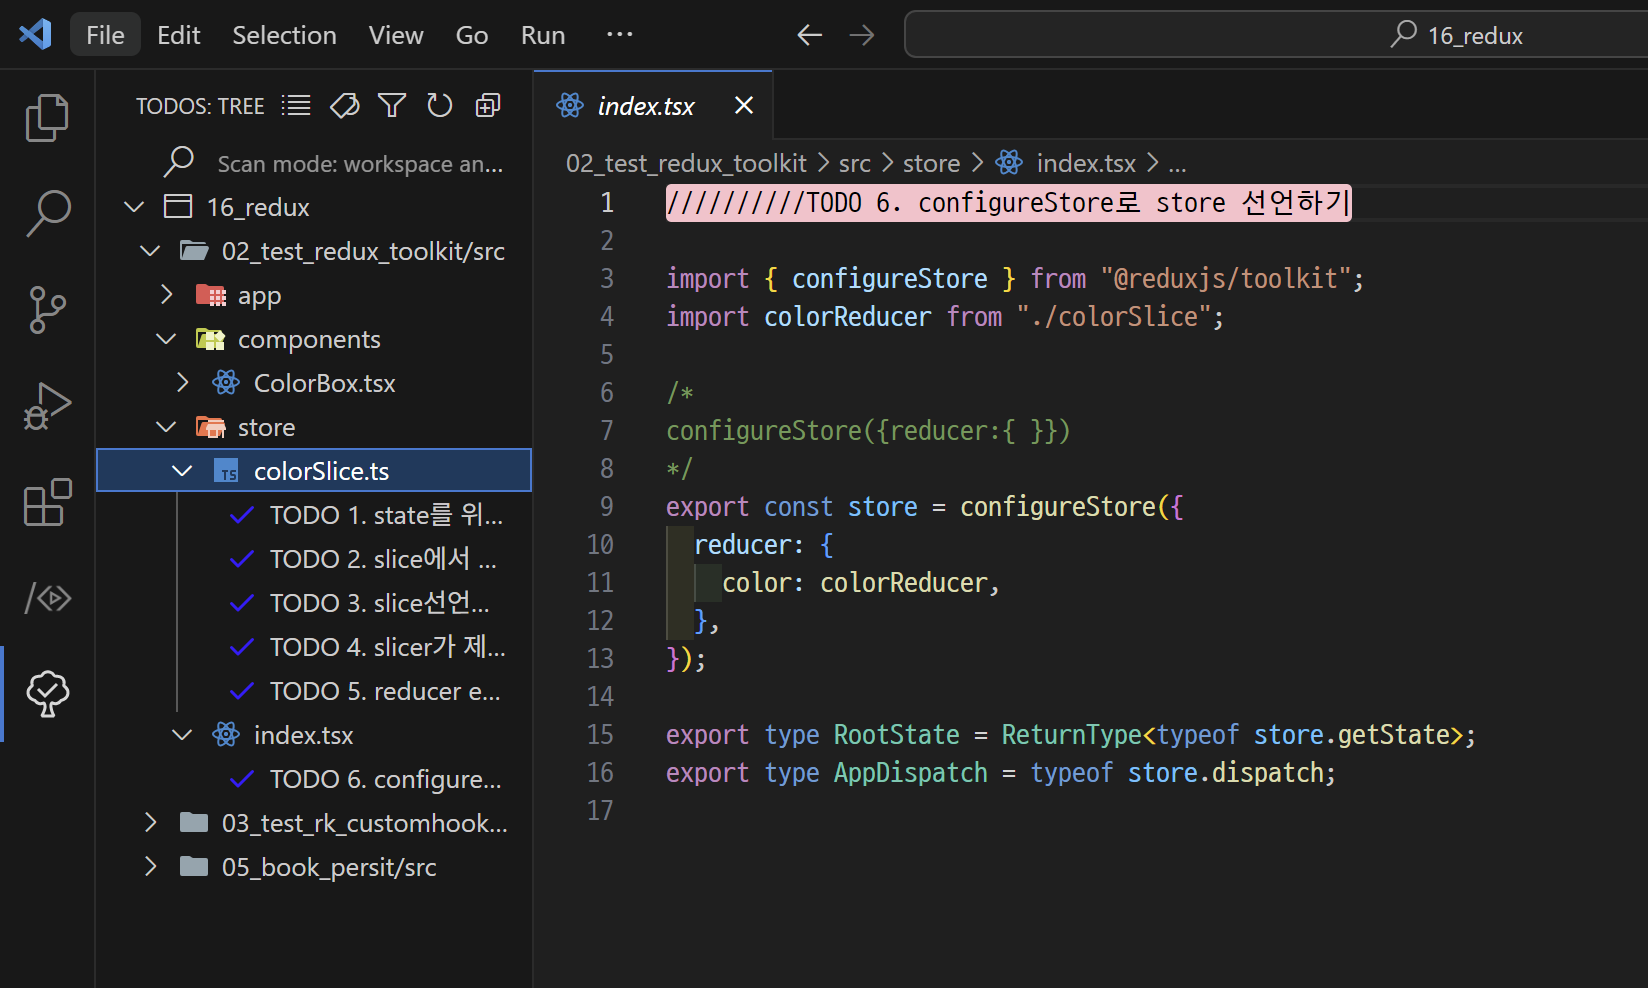Expand the 03_test_rk_customhook folder
This screenshot has height=988, width=1648.
(150, 823)
